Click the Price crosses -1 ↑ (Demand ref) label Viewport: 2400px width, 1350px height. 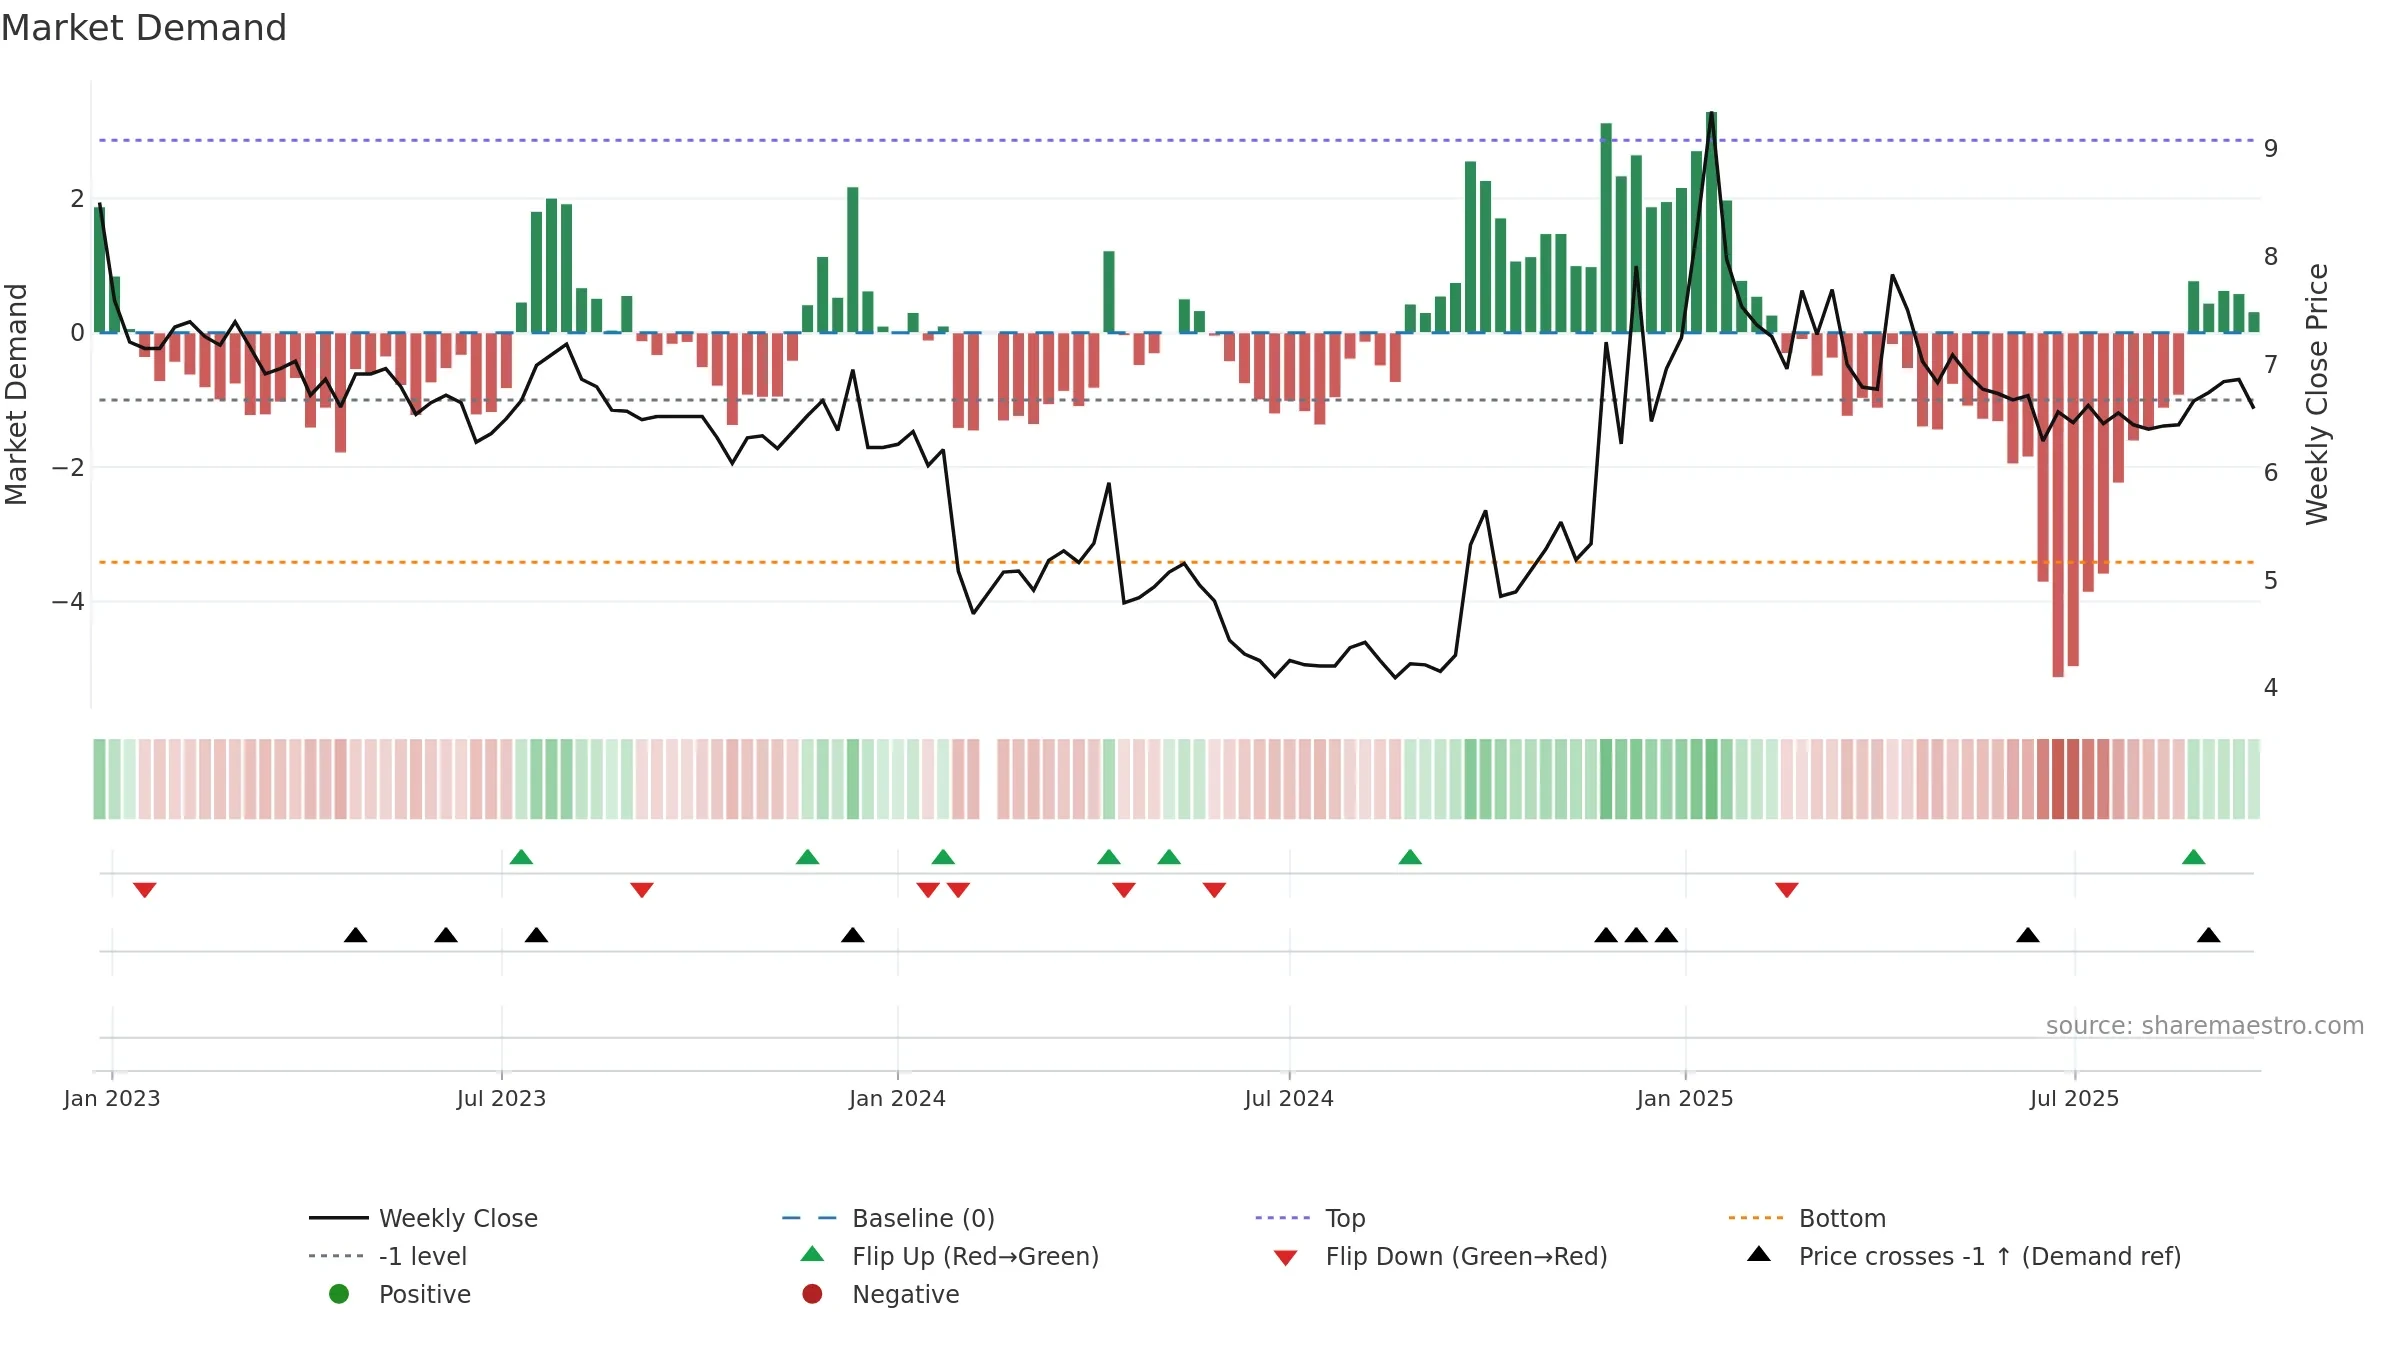(1989, 1256)
